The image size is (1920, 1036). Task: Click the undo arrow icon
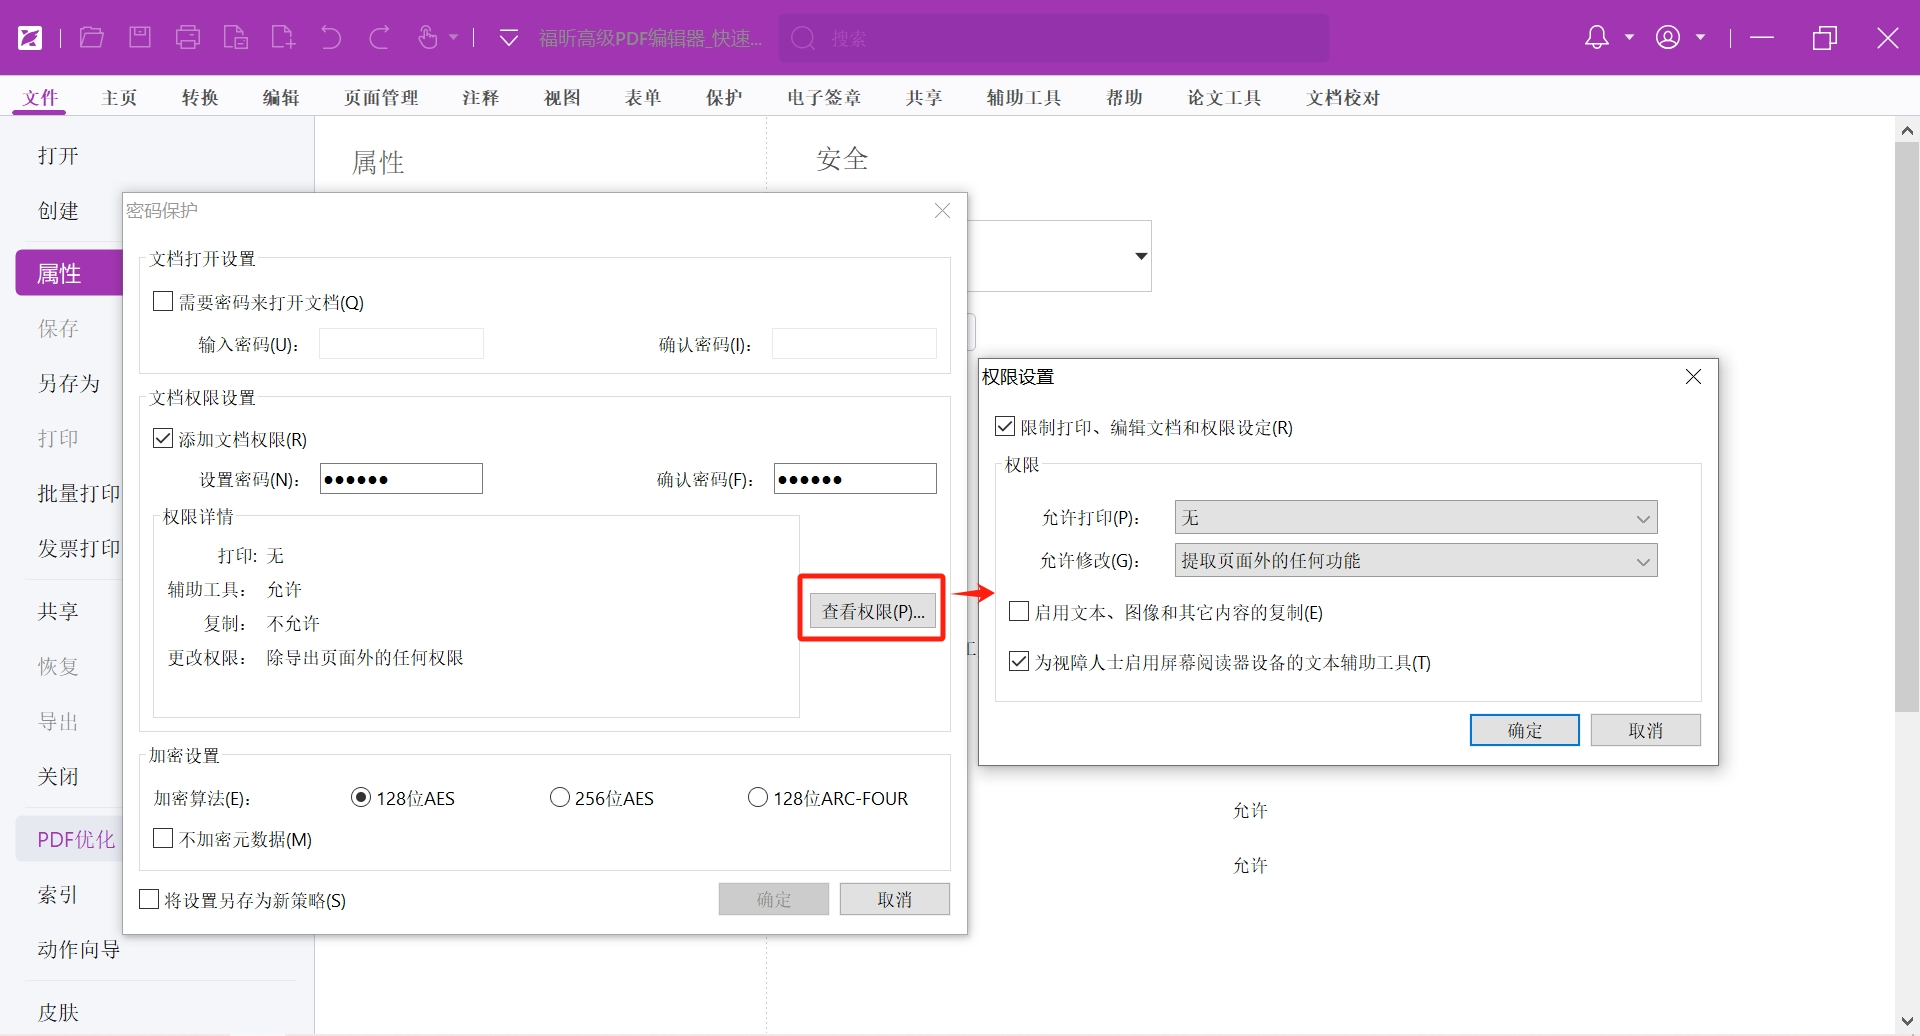331,38
